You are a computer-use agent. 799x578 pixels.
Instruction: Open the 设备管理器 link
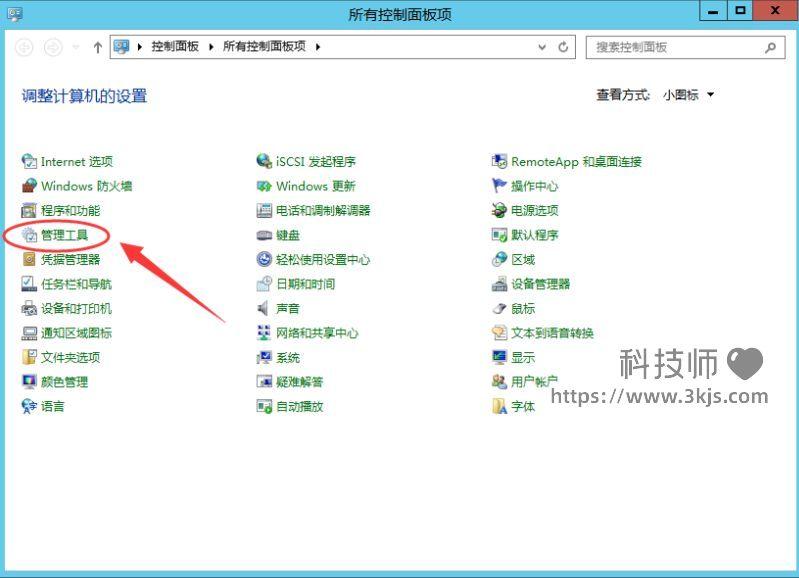(540, 284)
